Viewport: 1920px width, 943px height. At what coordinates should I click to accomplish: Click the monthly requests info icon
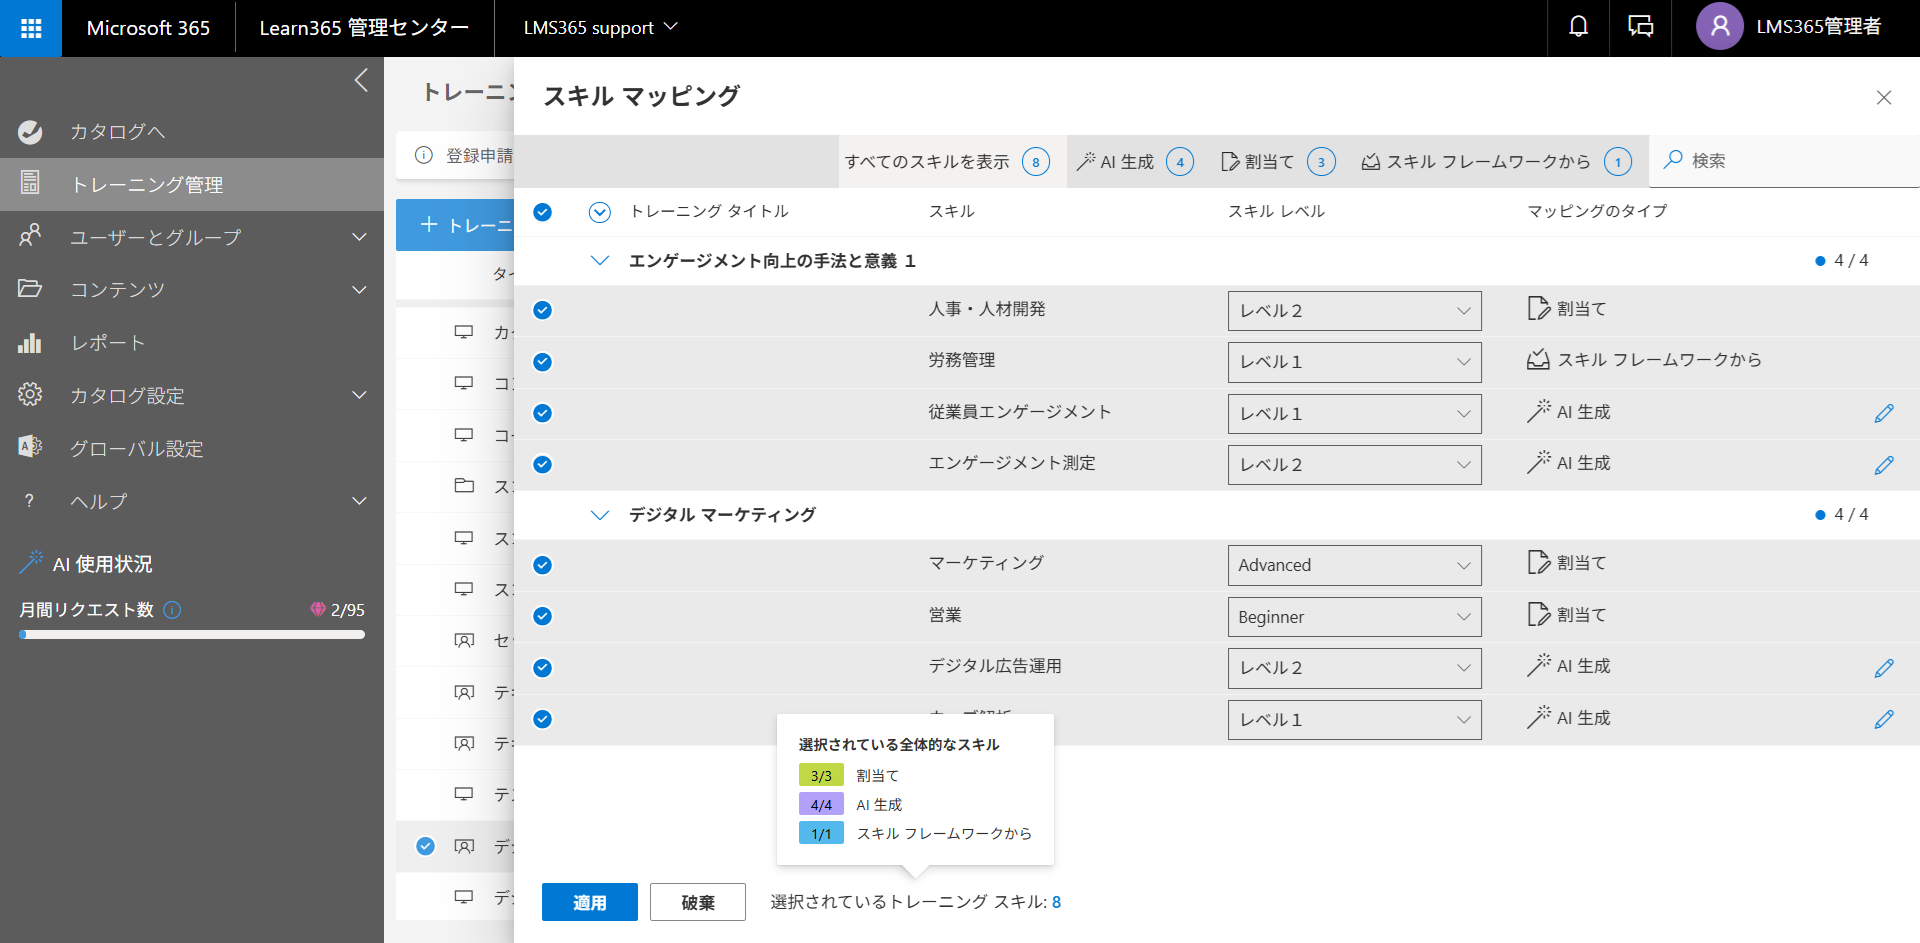tap(172, 610)
